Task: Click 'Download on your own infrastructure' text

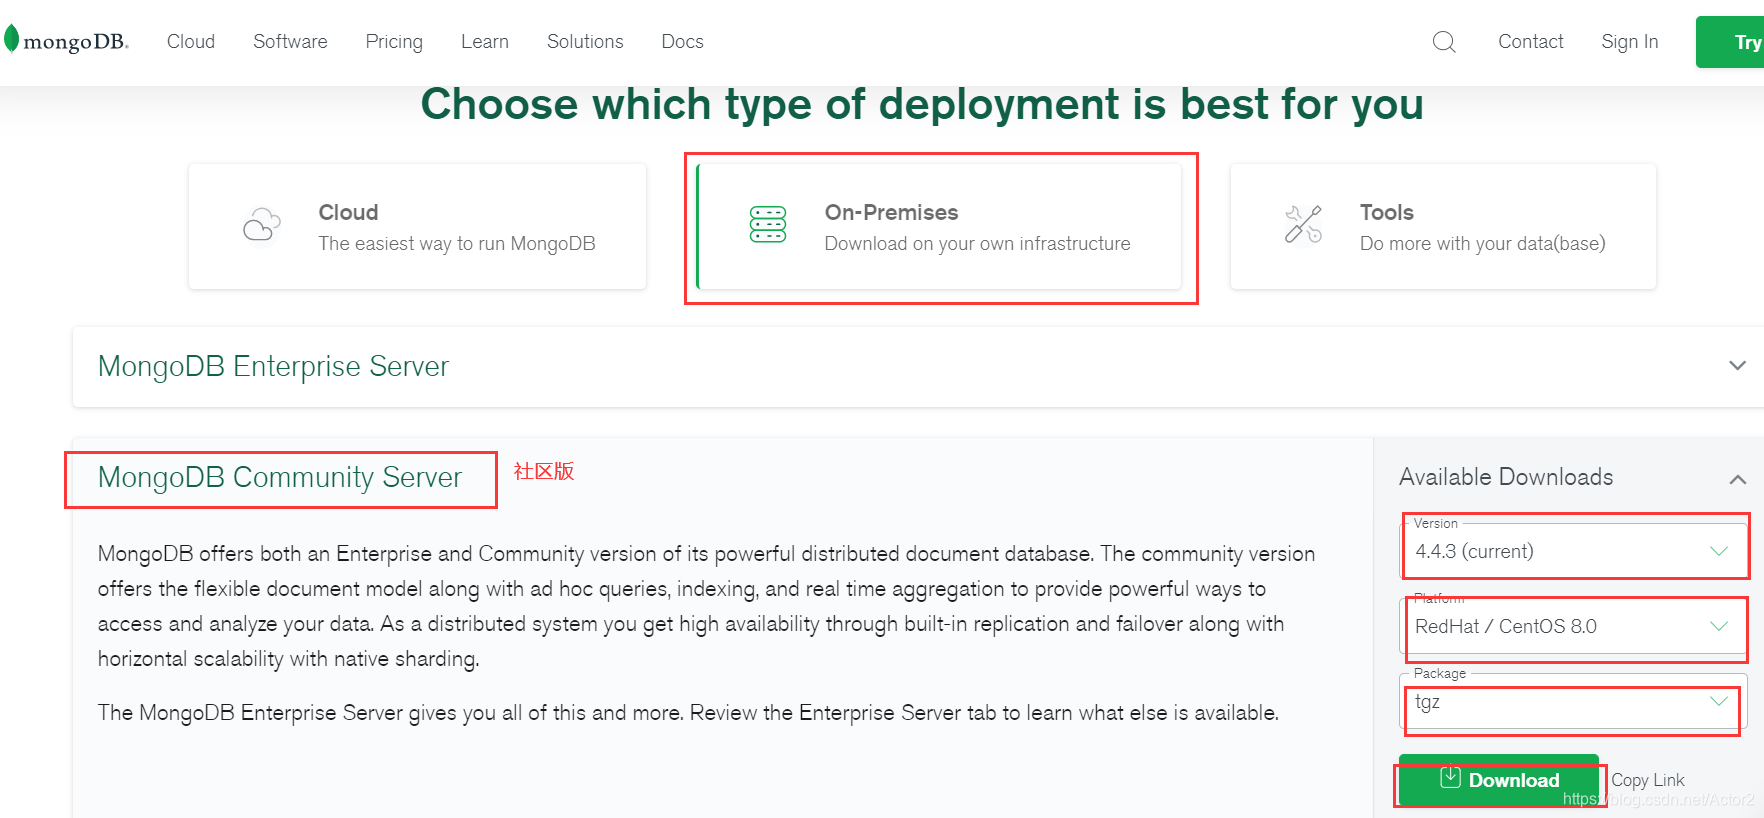Action: click(977, 244)
